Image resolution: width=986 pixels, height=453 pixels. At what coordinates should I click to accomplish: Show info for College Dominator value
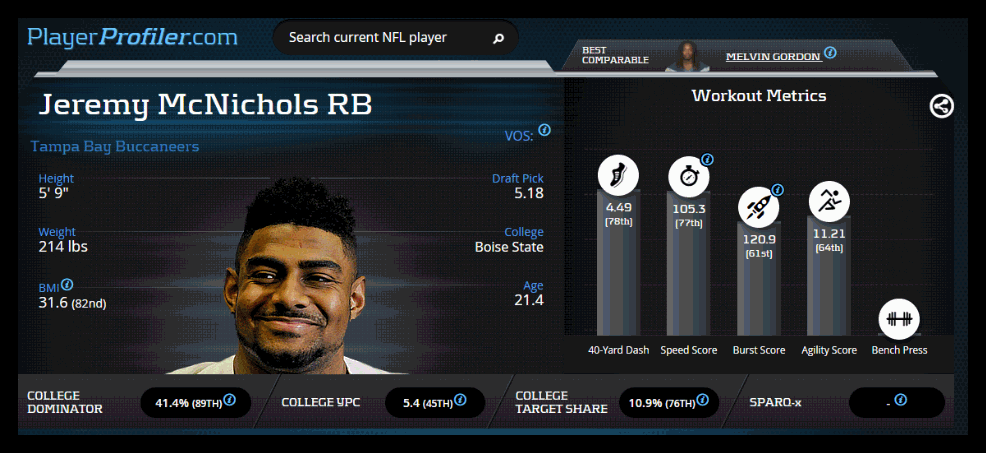click(230, 400)
